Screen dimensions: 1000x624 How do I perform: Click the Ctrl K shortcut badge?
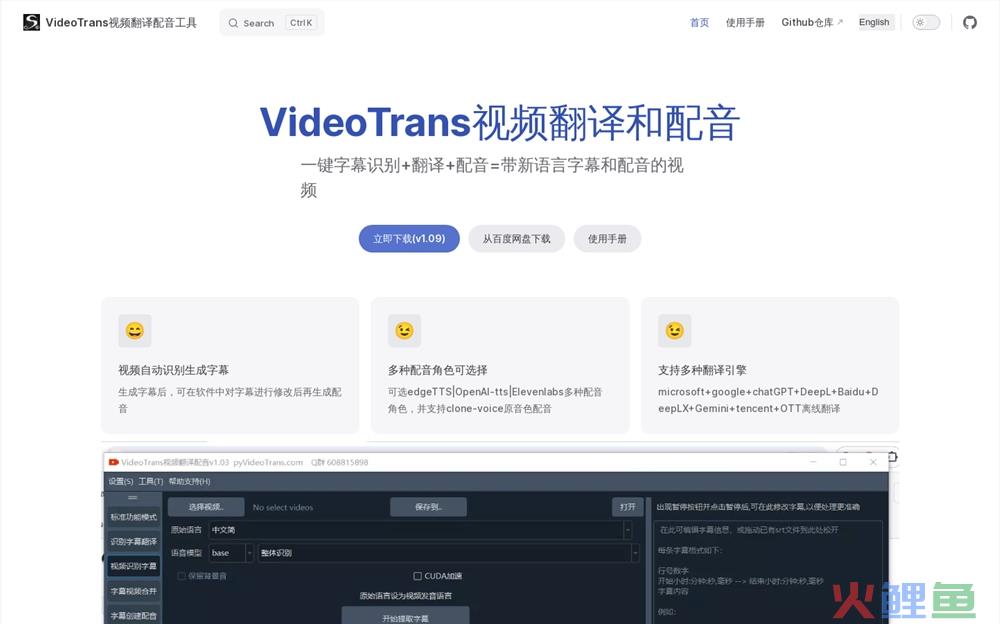tap(301, 23)
